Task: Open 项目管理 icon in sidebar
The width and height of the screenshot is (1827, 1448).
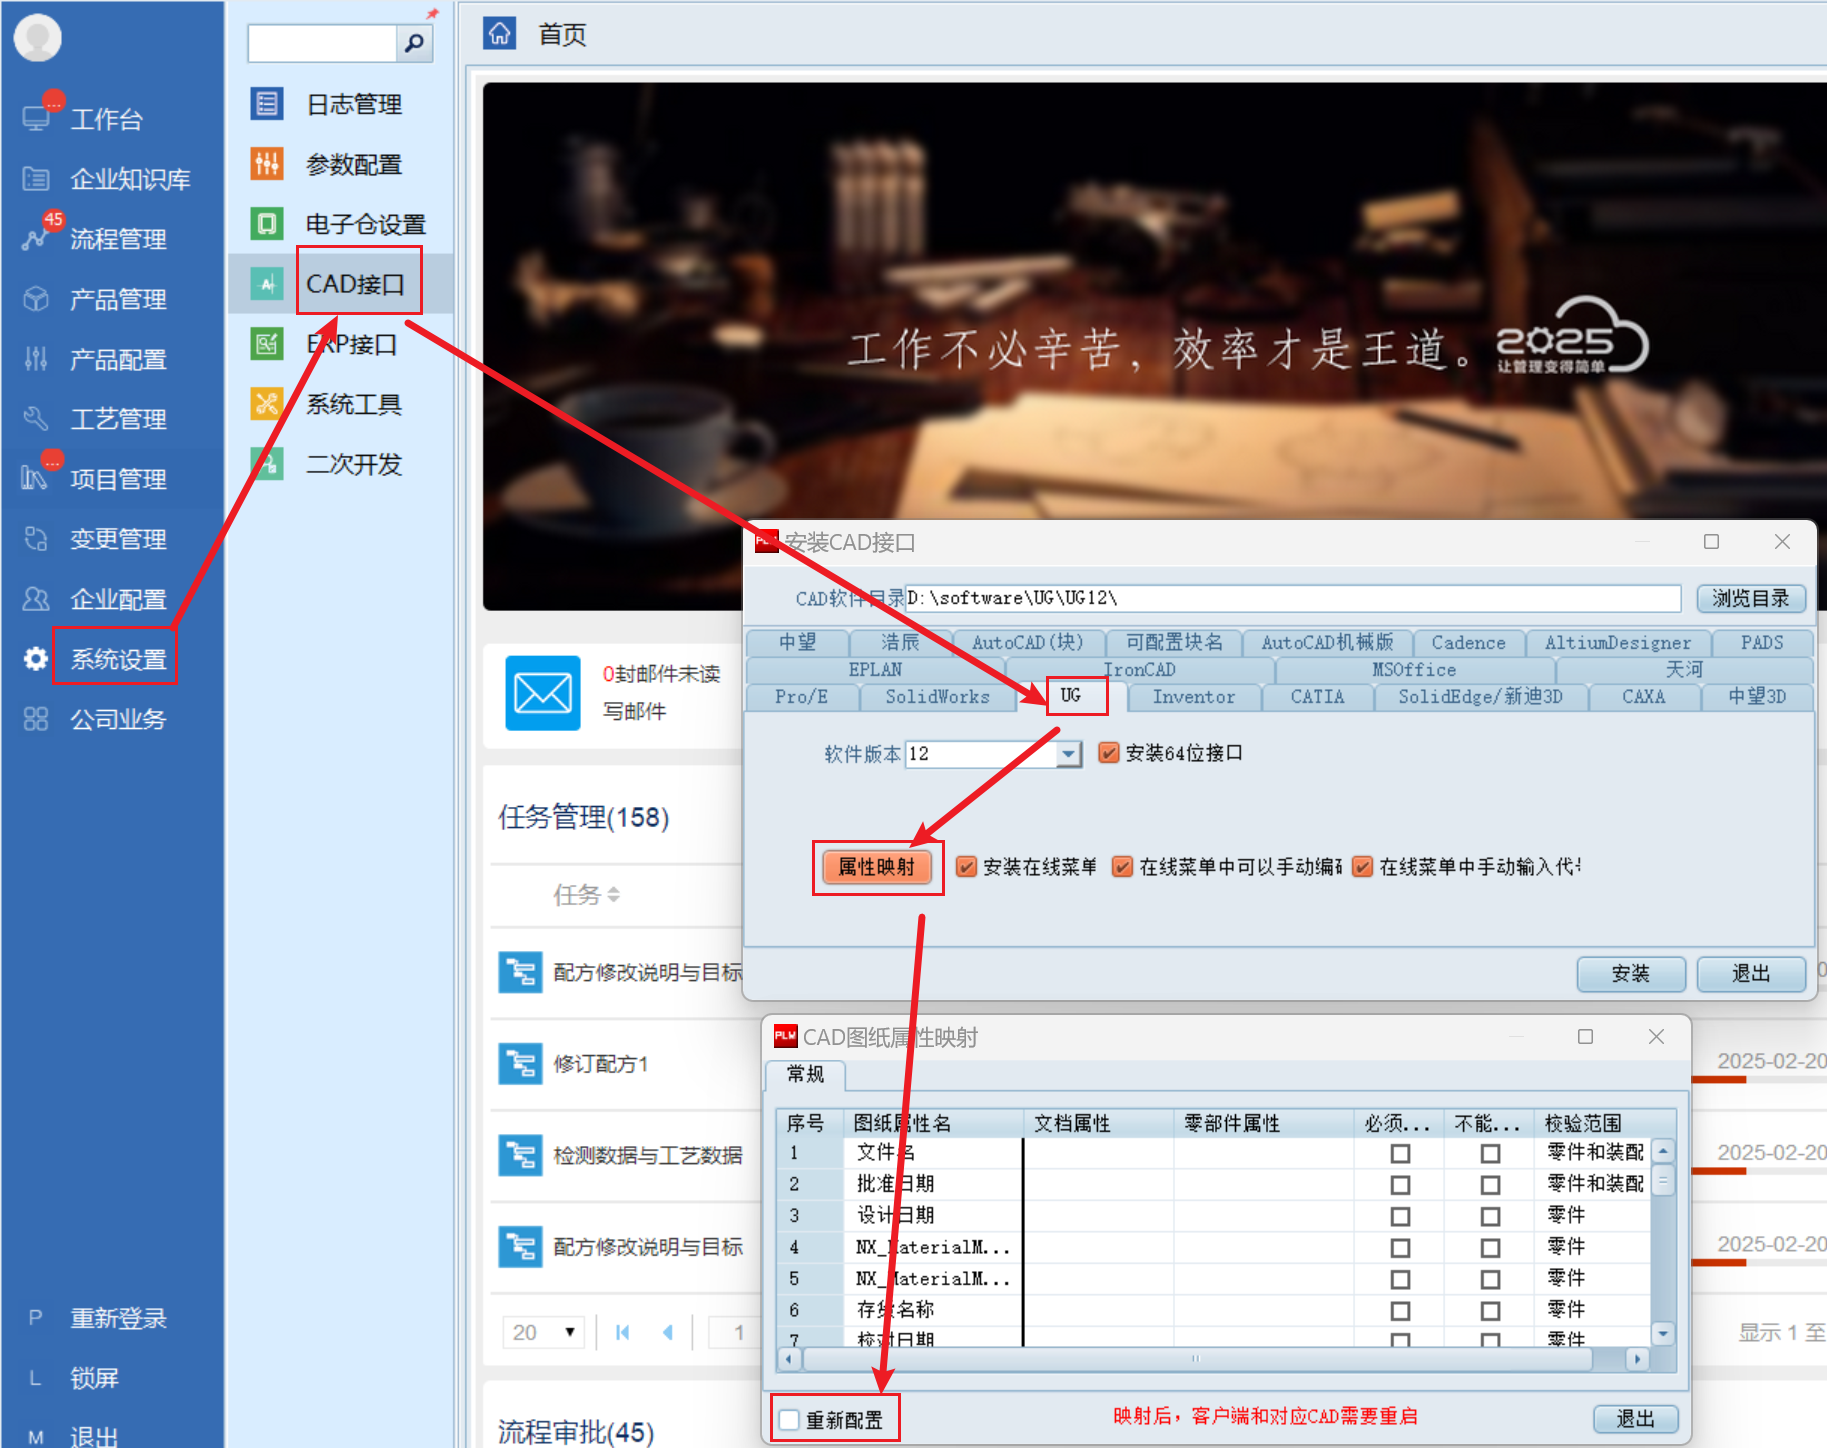Action: [36, 479]
